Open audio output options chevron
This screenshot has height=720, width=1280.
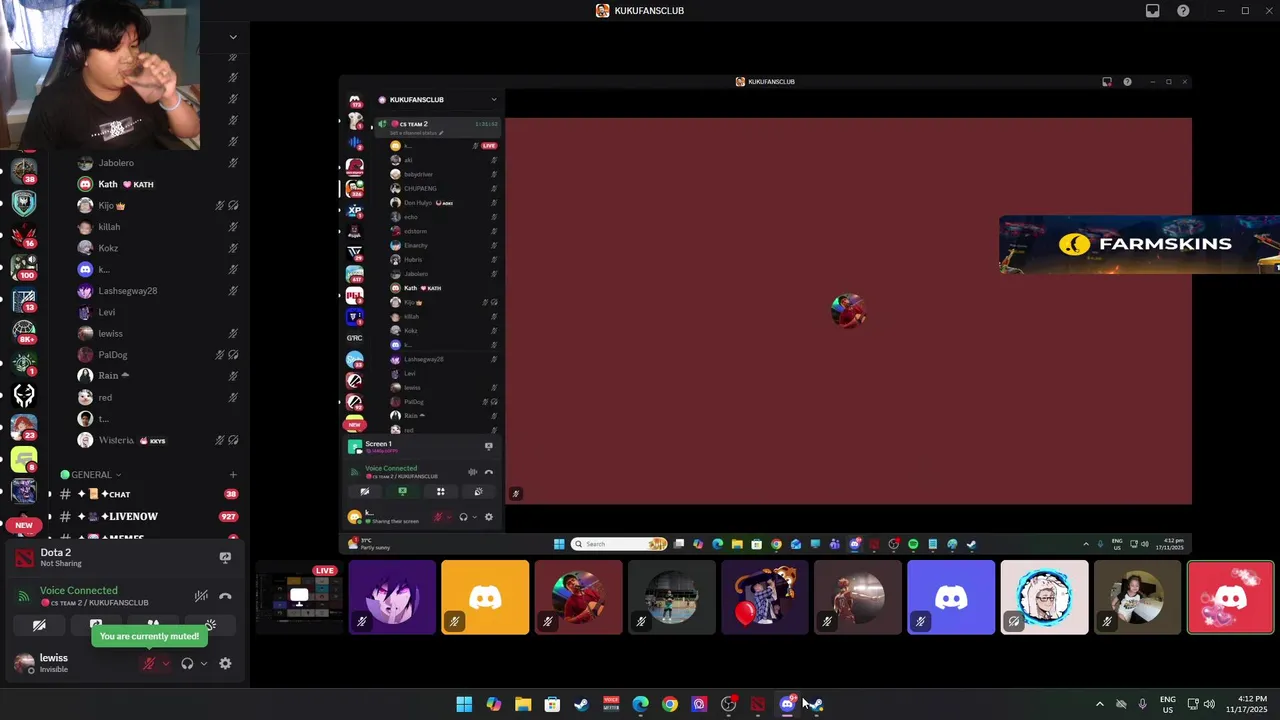[x=204, y=663]
